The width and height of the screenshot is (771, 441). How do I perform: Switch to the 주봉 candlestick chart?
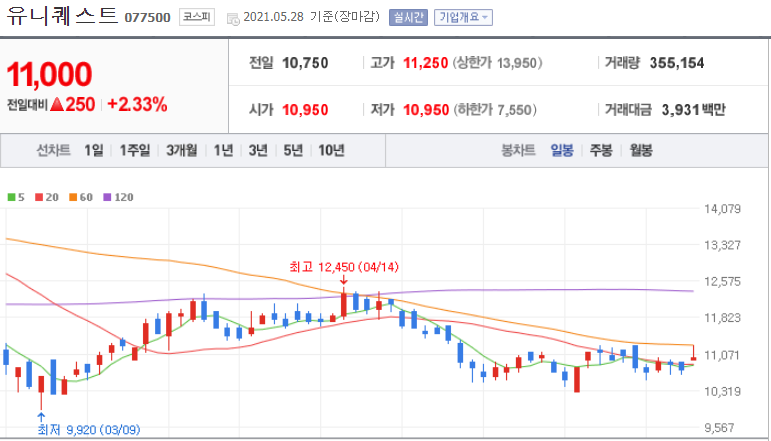click(x=601, y=150)
